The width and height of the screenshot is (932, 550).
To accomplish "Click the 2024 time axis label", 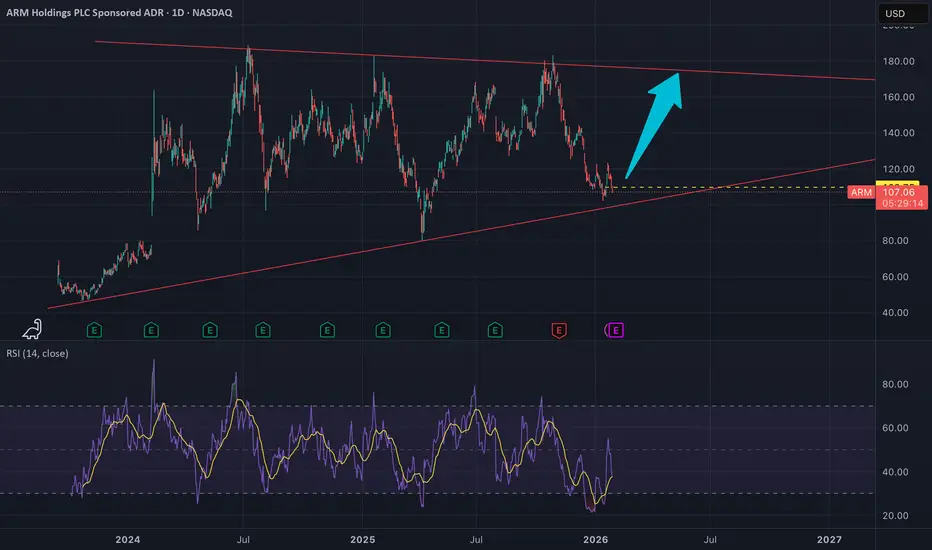I will [x=128, y=540].
